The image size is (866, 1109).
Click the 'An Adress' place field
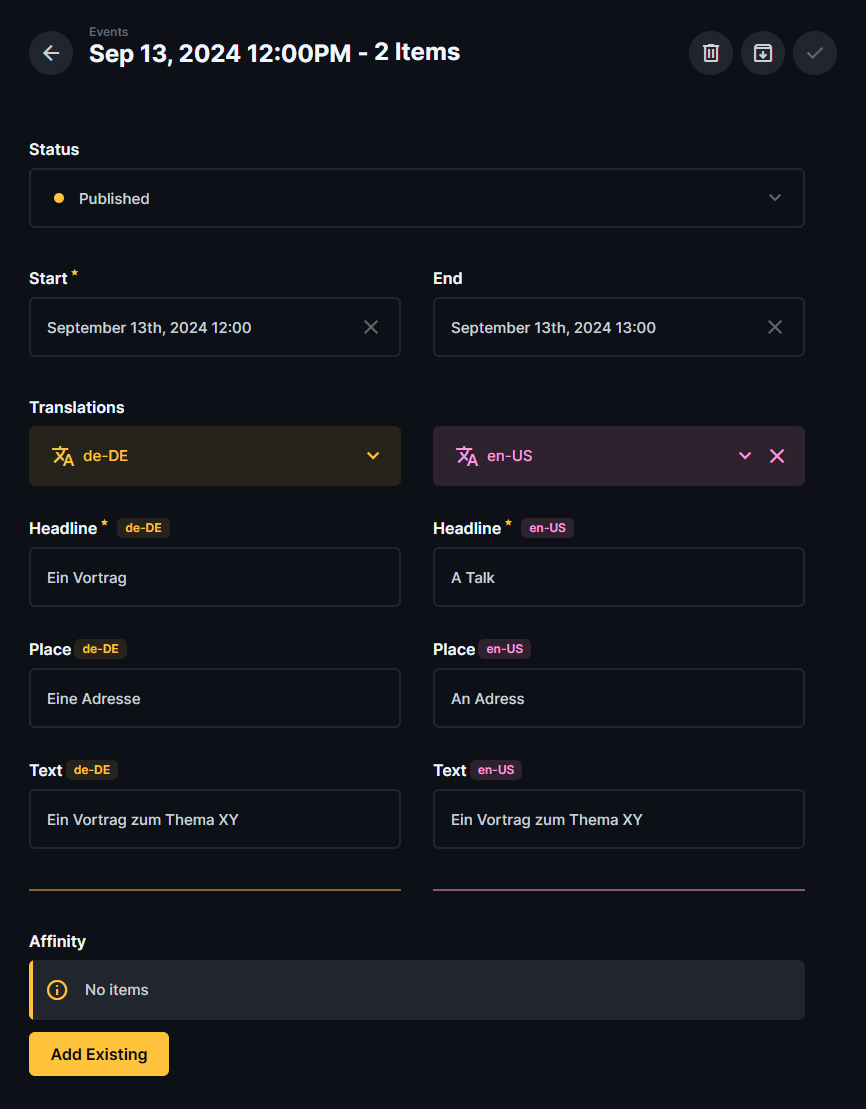pyautogui.click(x=618, y=698)
